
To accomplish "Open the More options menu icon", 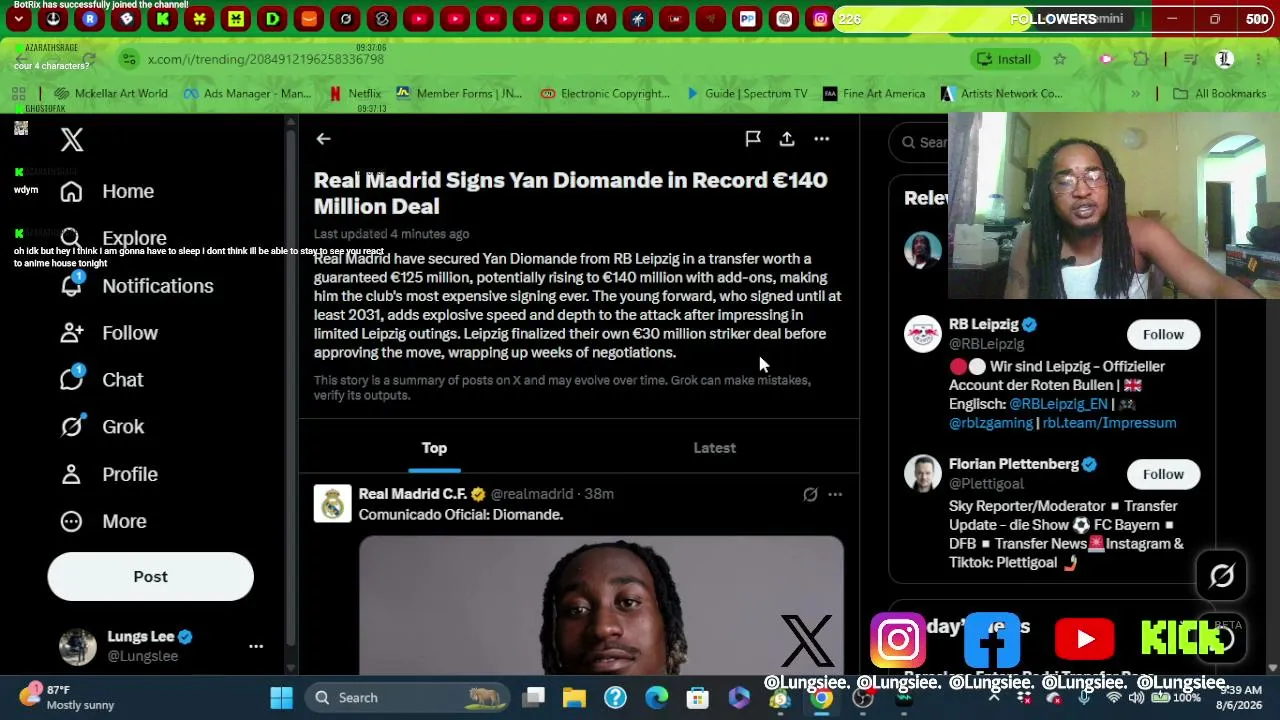I will point(71,521).
